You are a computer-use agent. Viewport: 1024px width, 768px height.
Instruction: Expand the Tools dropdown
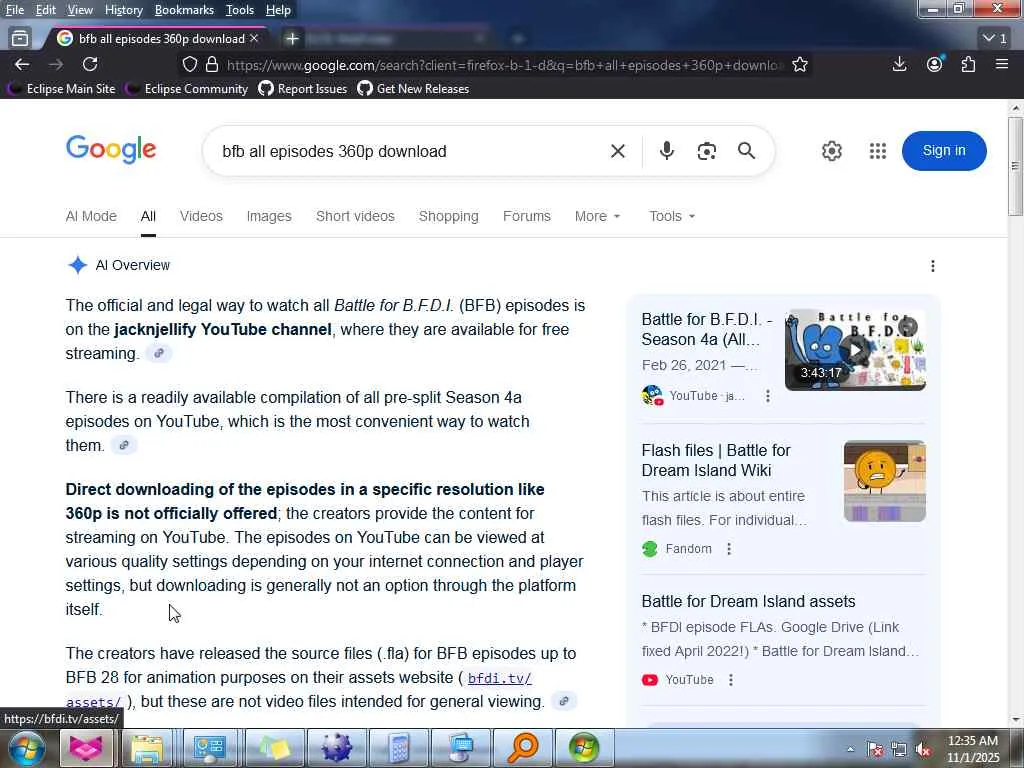pyautogui.click(x=672, y=216)
